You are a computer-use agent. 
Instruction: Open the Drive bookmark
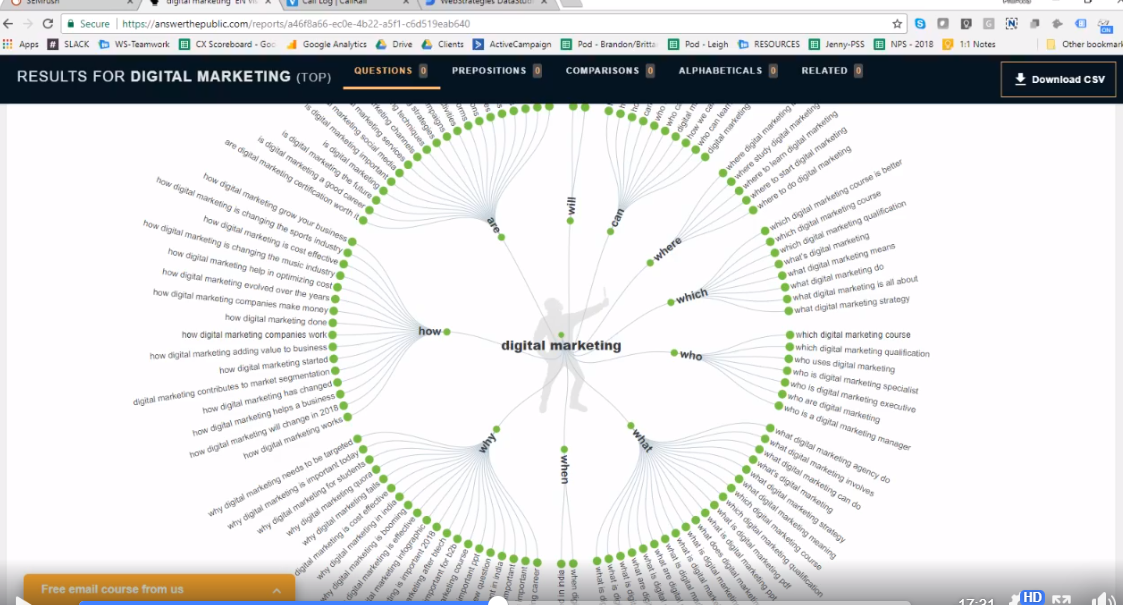(x=395, y=44)
